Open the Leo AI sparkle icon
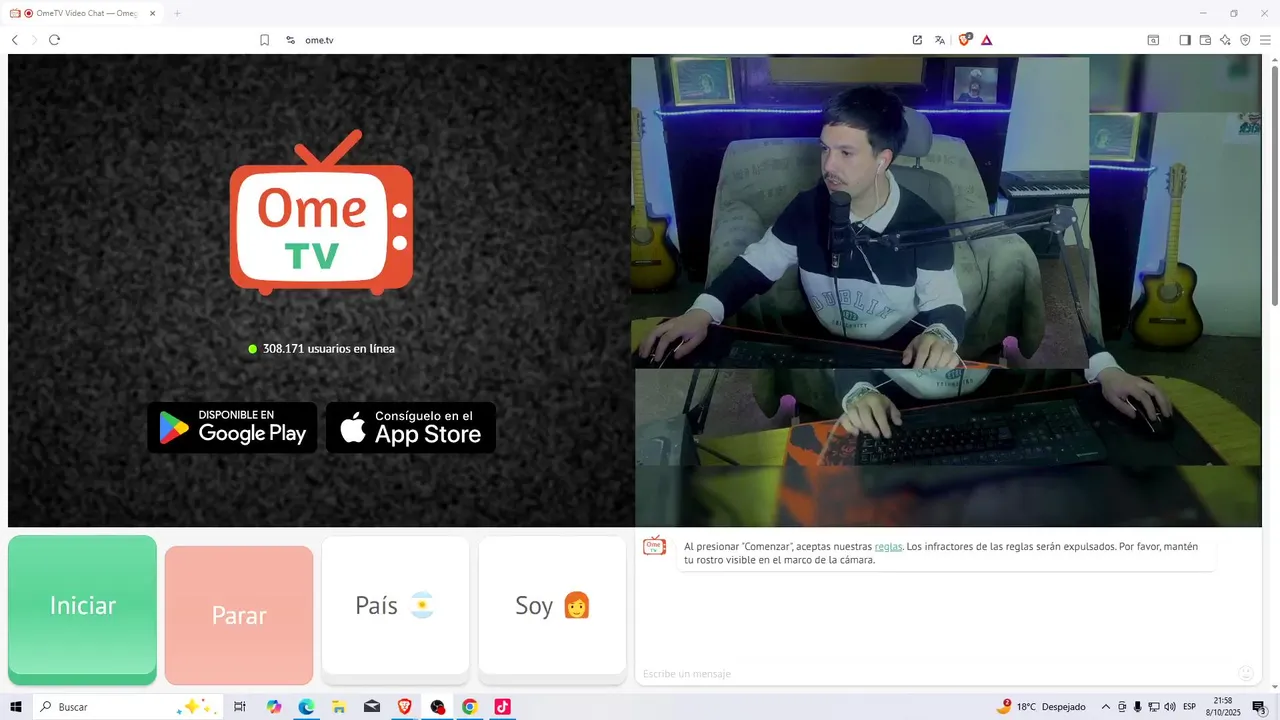 tap(1225, 40)
